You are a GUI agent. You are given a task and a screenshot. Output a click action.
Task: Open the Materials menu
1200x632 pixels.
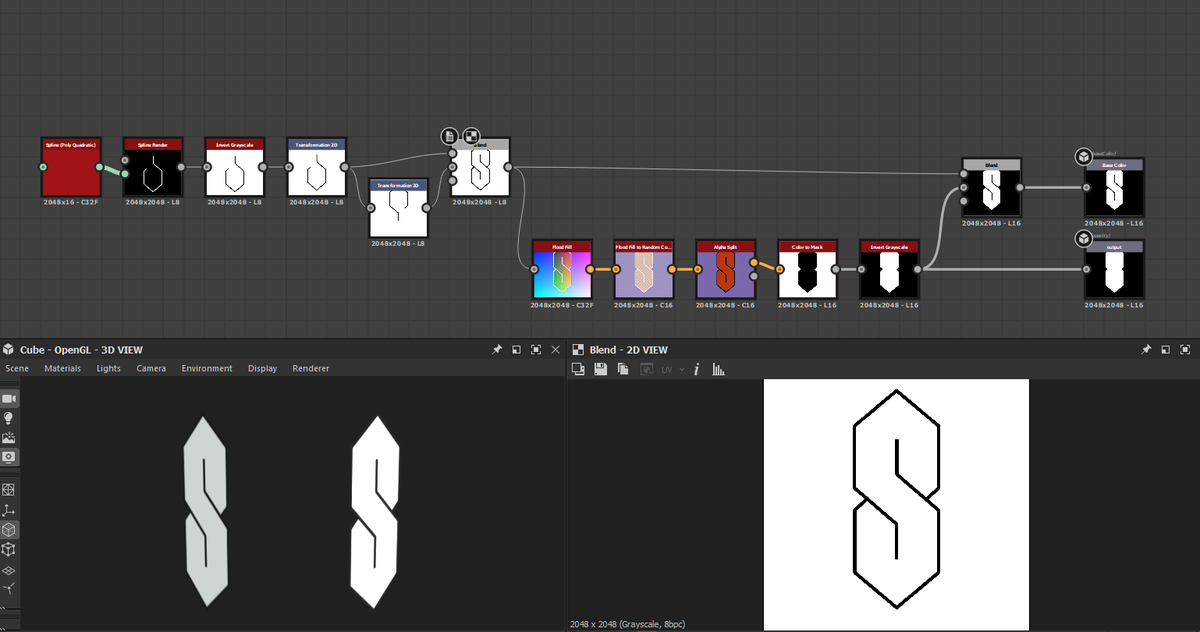63,369
